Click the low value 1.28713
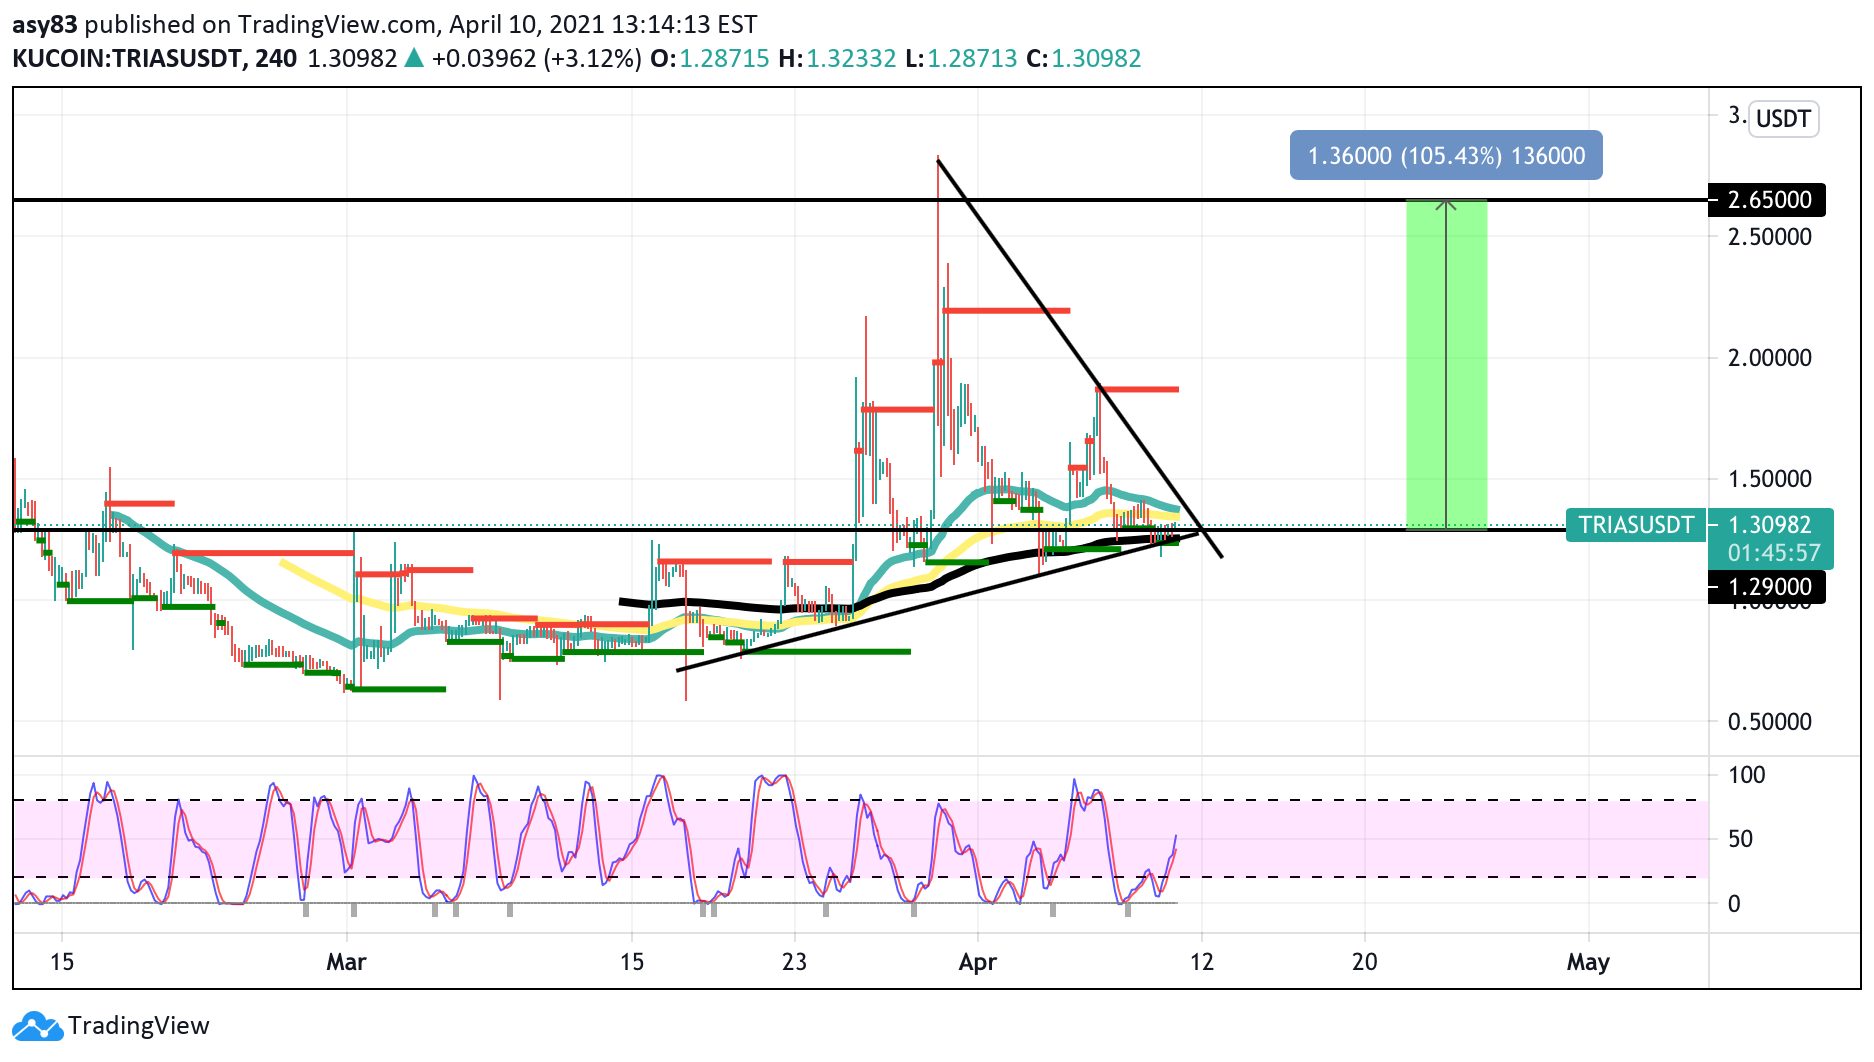This screenshot has width=1874, height=1062. 972,58
